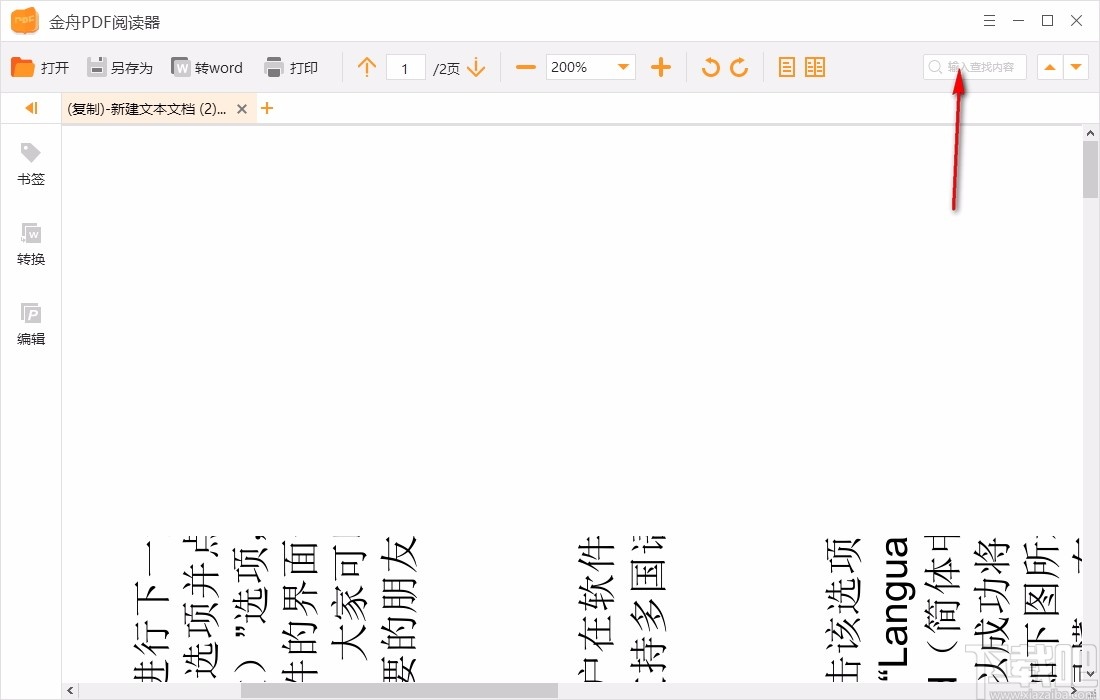Close the 新建文本文档 document tab
The width and height of the screenshot is (1100, 700).
[x=242, y=109]
